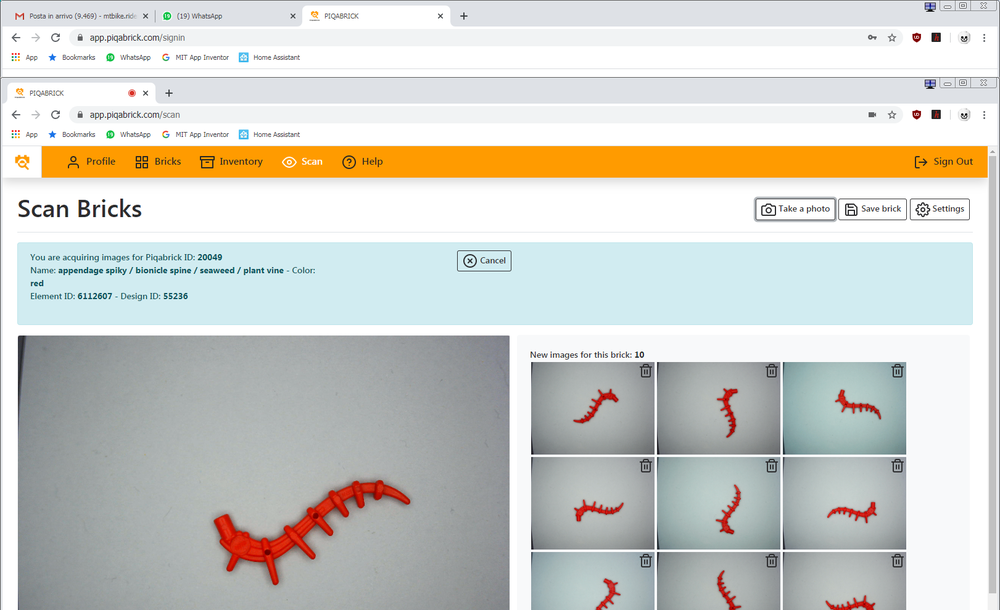Select PIQABRICK tab in the background window

375,16
